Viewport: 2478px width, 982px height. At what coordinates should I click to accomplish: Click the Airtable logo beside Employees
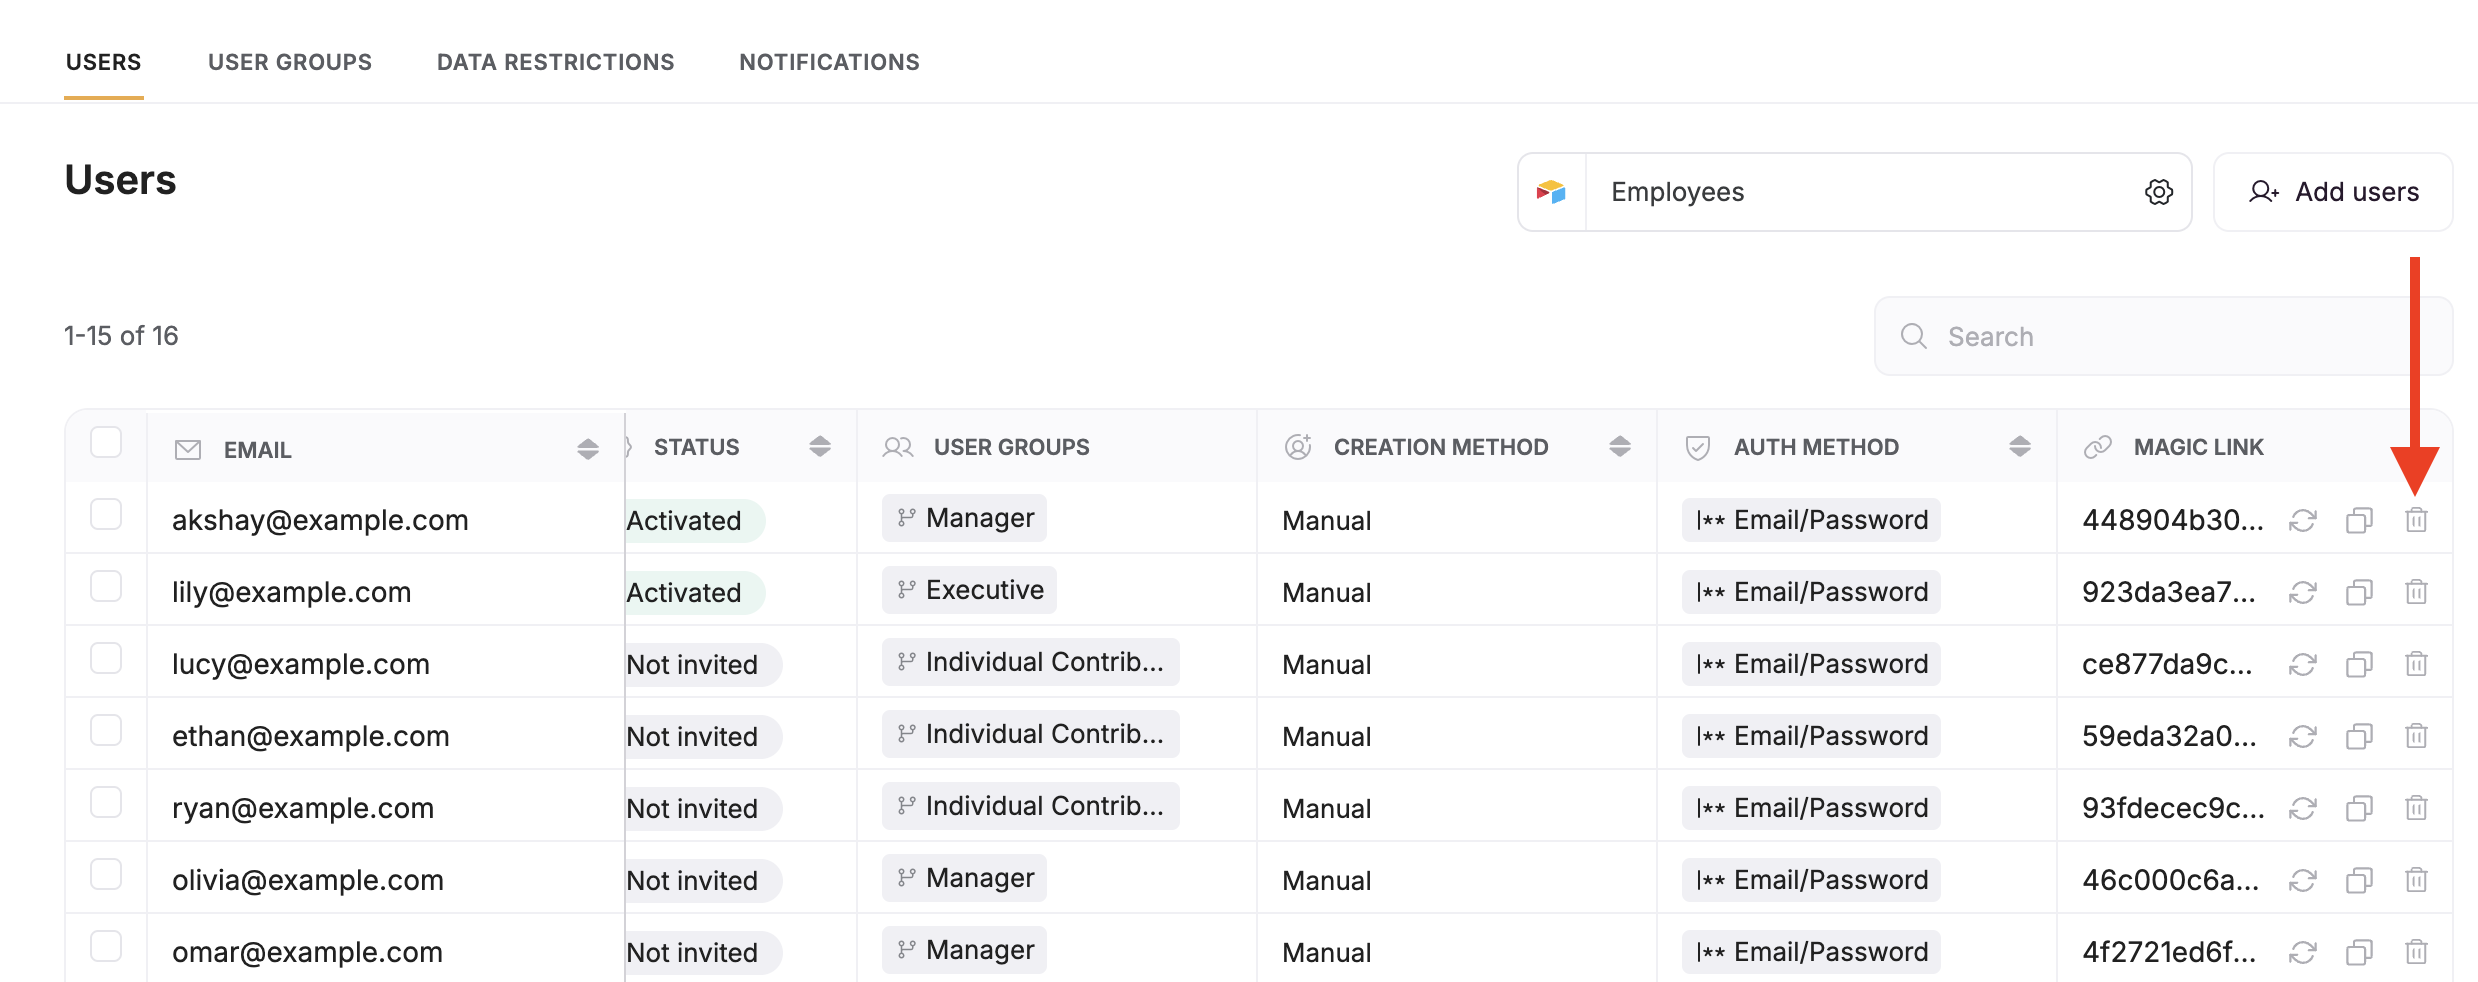point(1551,192)
